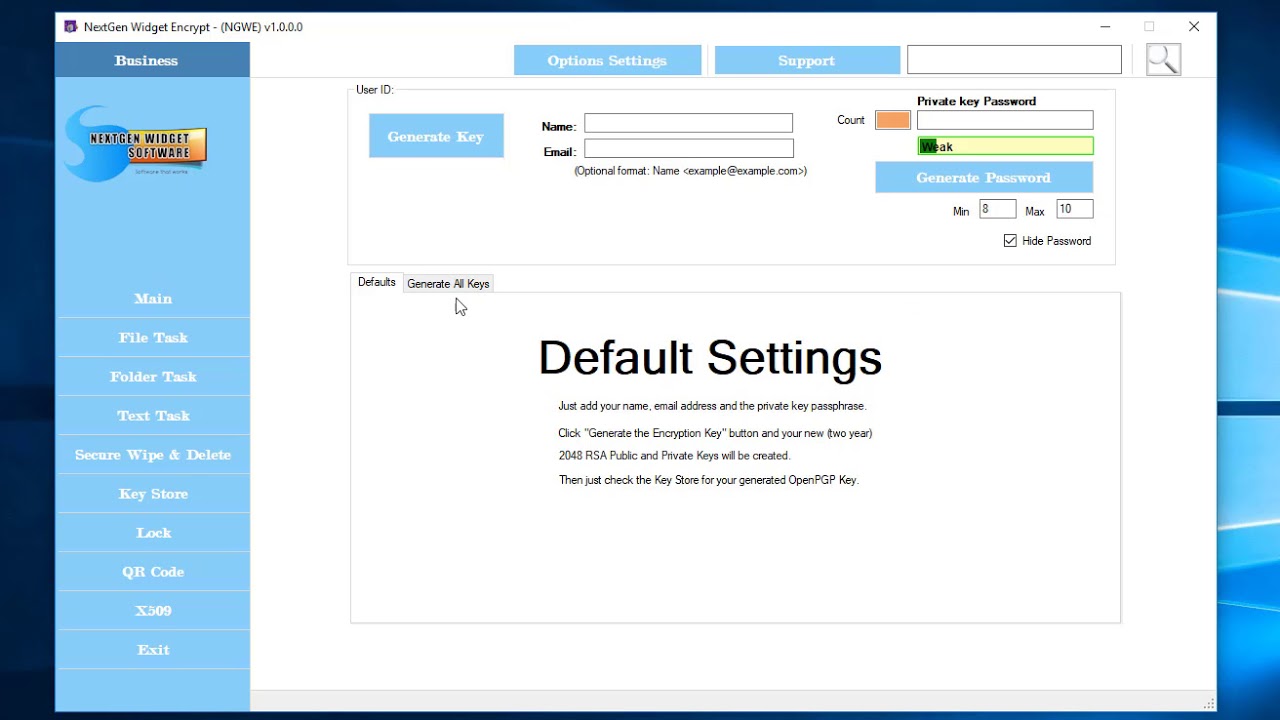The width and height of the screenshot is (1280, 720).
Task: Click the Max length field
Action: click(x=1074, y=209)
